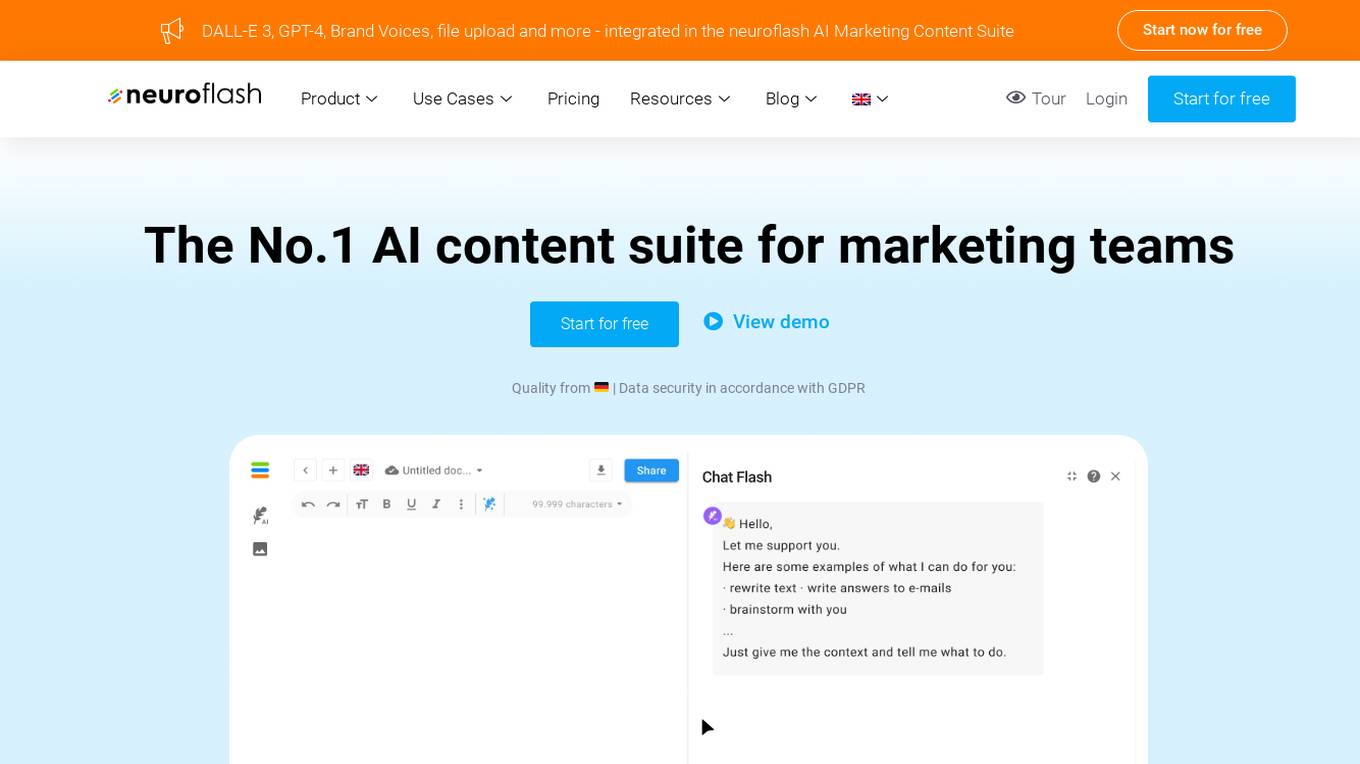Click the download document icon
1360x764 pixels.
click(601, 470)
